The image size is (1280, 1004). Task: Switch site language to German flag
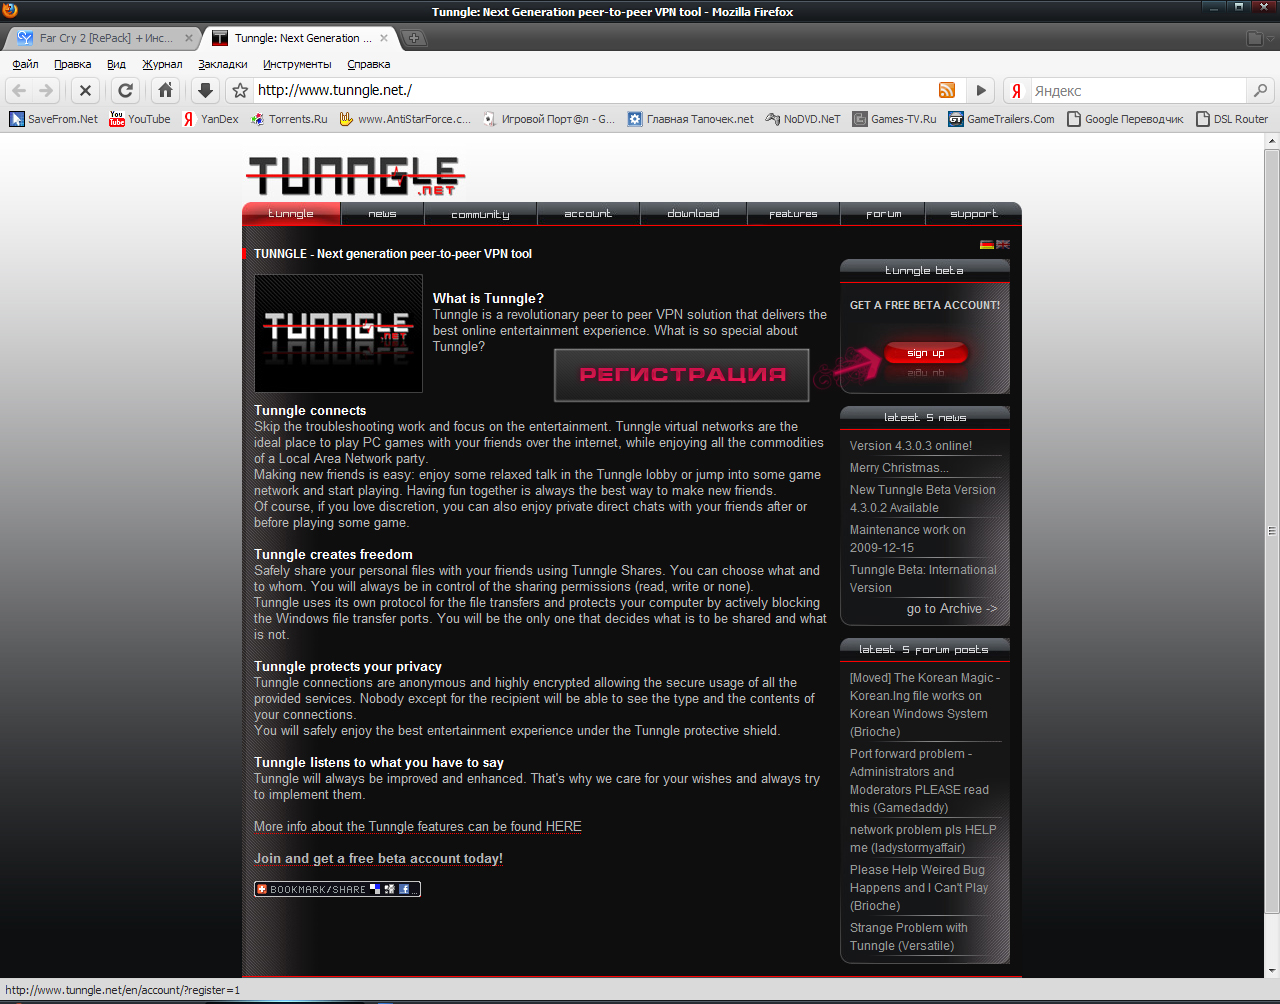[986, 244]
